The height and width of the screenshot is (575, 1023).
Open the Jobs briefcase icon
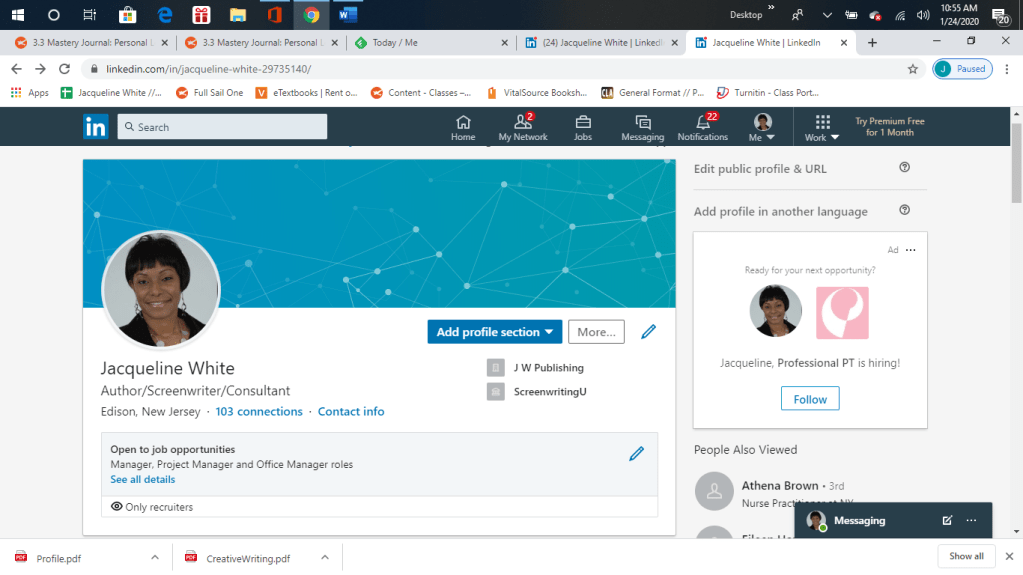[582, 127]
